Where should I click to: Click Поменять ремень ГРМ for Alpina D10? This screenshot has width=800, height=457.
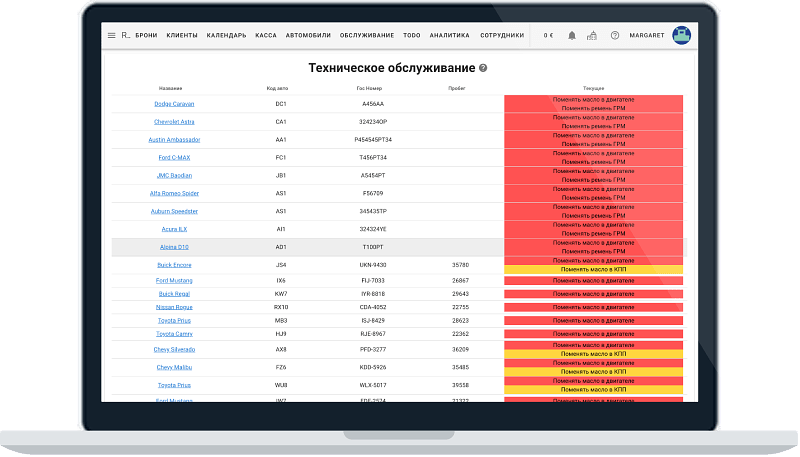pos(593,251)
